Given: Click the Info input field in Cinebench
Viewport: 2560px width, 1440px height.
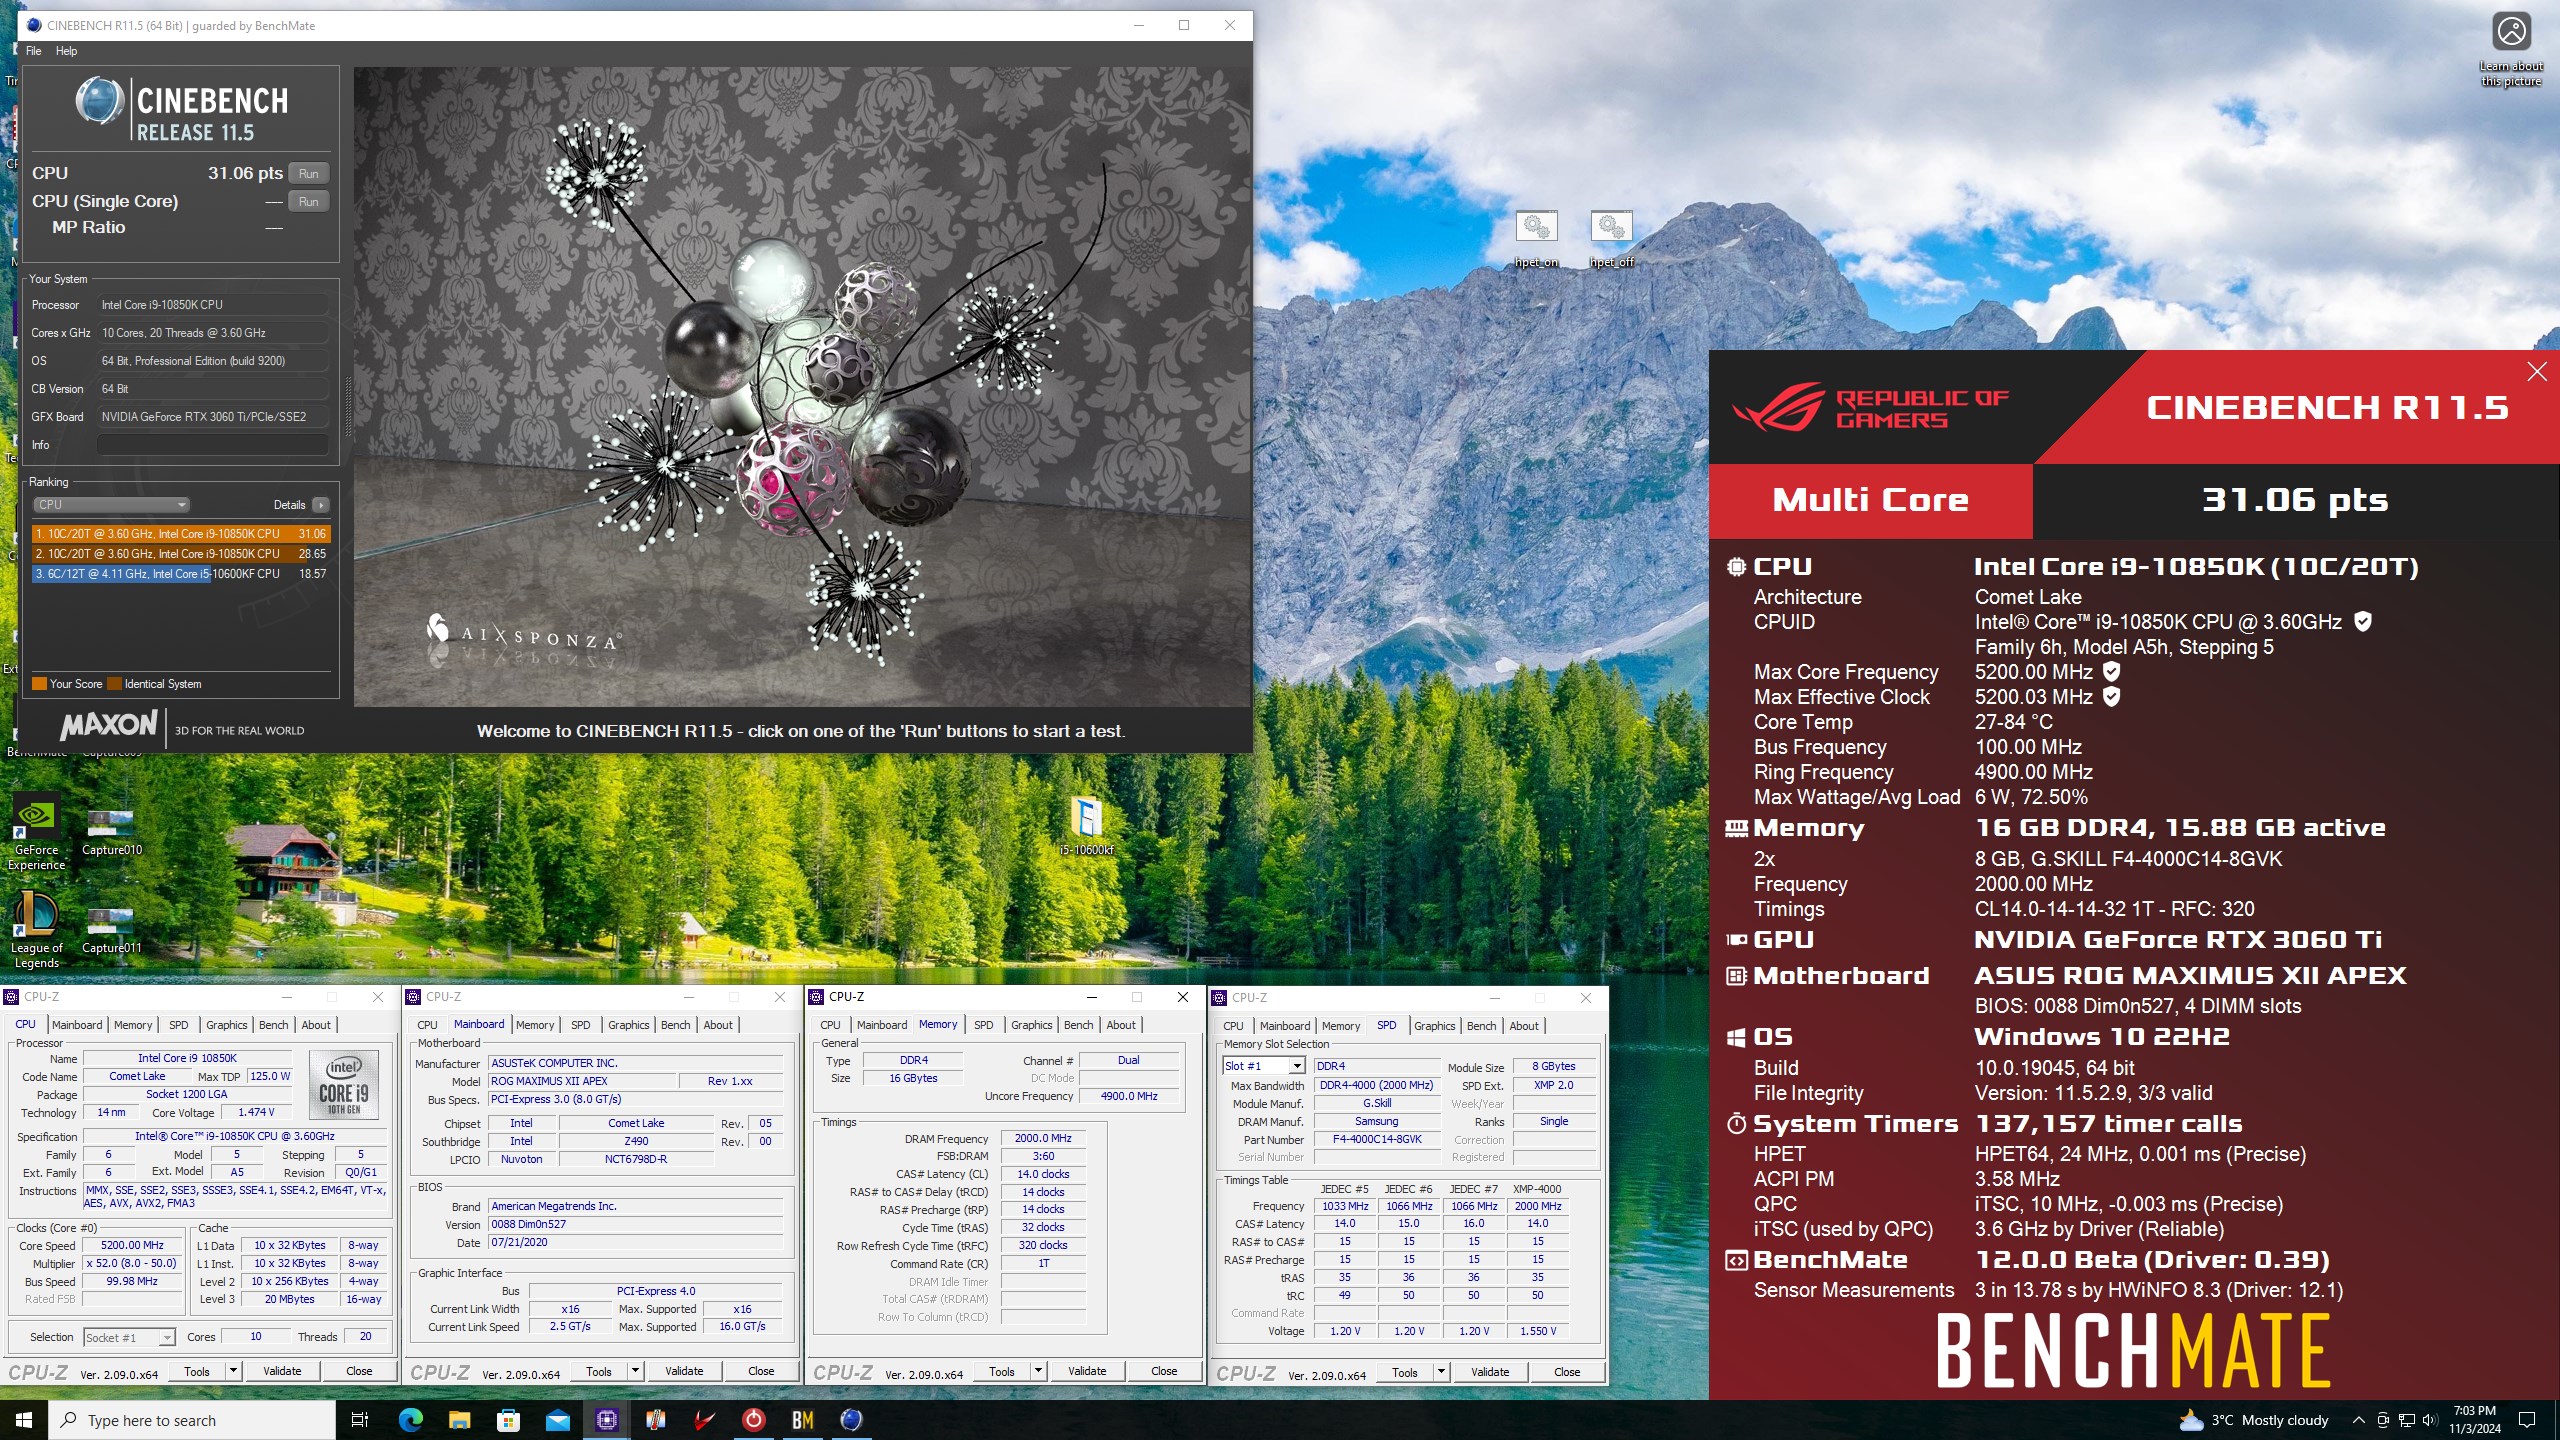Looking at the screenshot, I should [213, 445].
